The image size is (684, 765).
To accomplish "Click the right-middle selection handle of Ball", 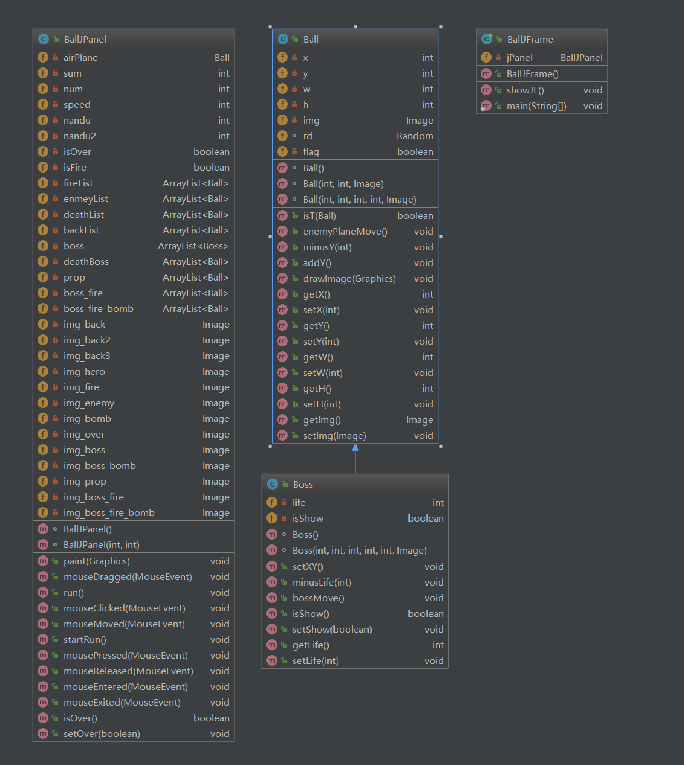I will [x=441, y=236].
